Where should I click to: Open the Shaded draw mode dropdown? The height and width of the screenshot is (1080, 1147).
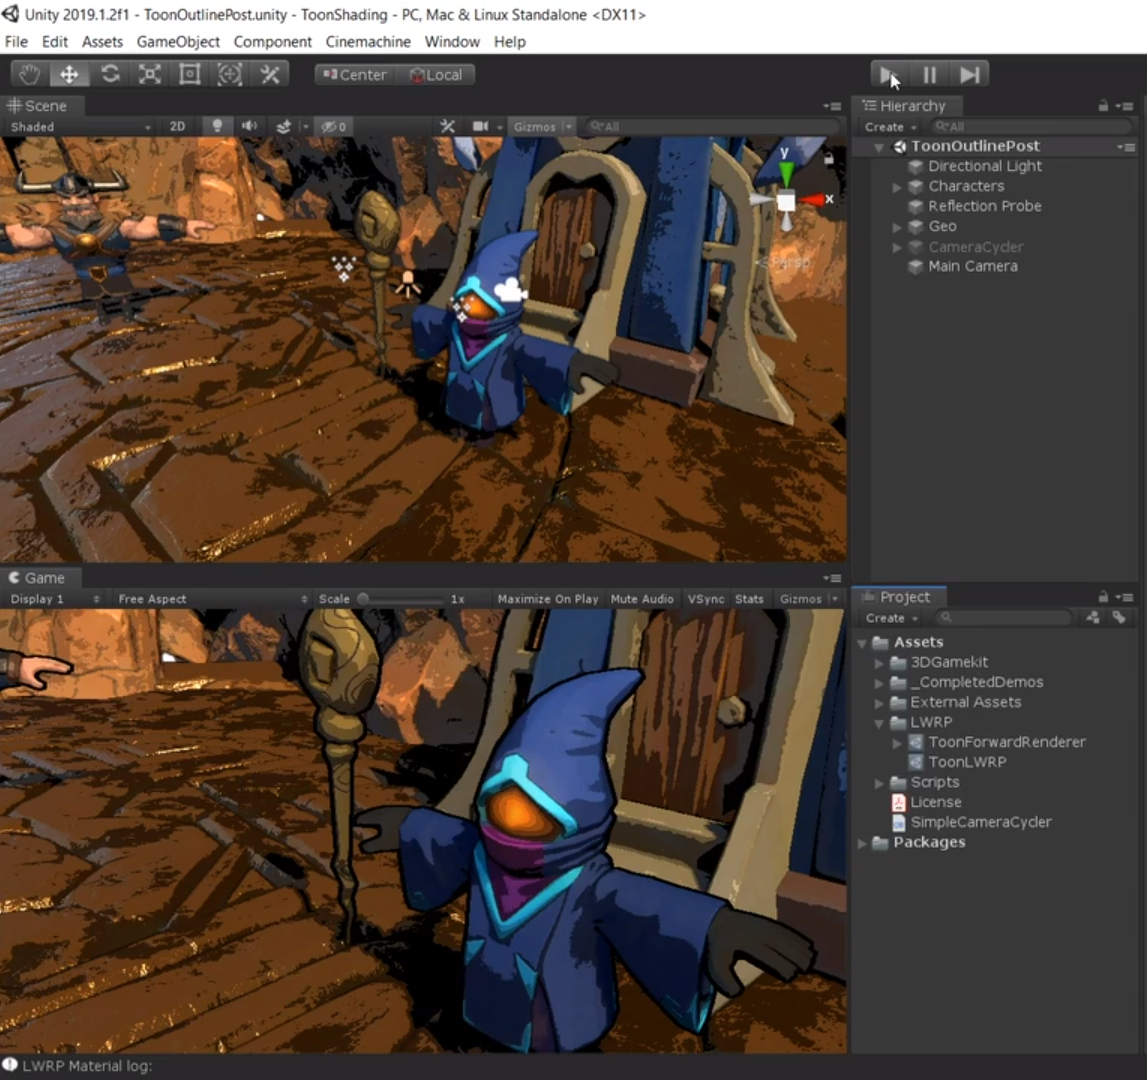80,127
